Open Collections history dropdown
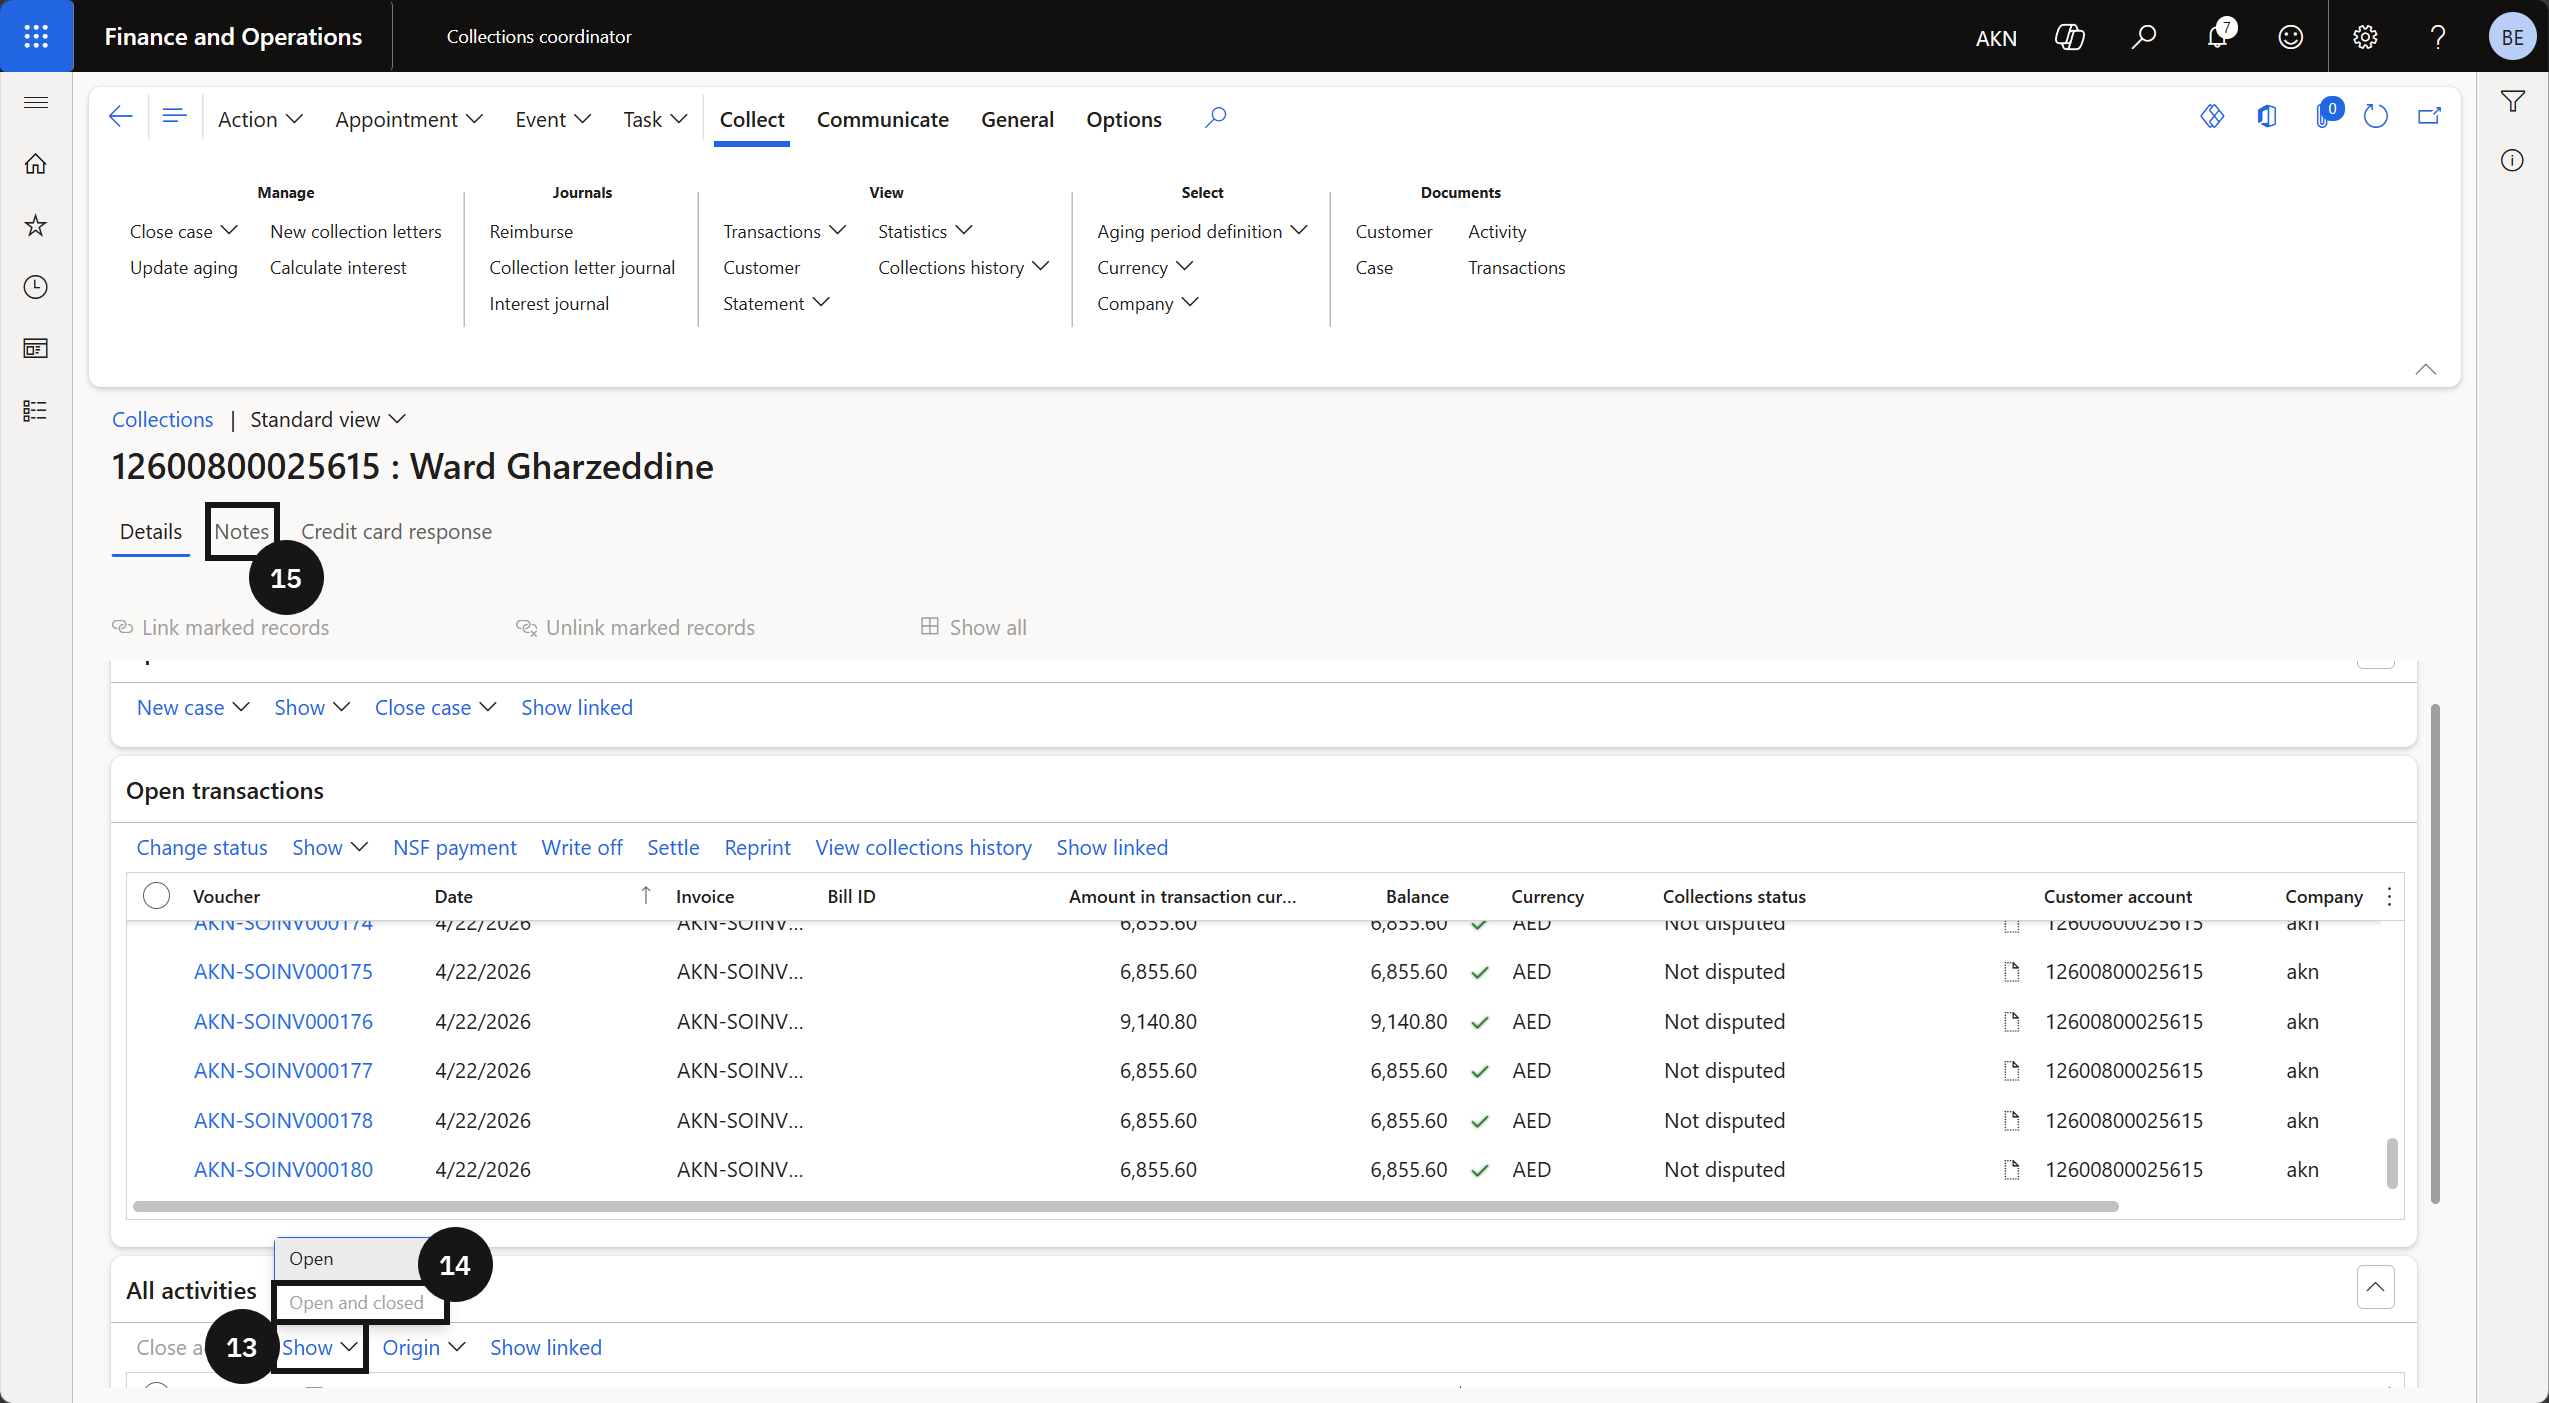 click(963, 267)
